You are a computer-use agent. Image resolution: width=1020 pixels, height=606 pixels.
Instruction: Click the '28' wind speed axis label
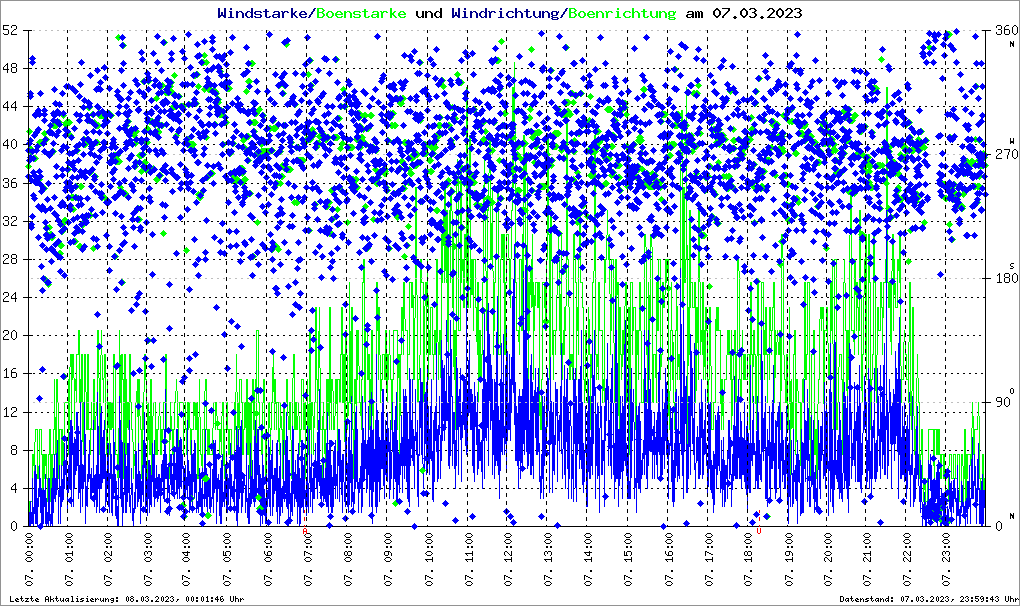(10, 259)
